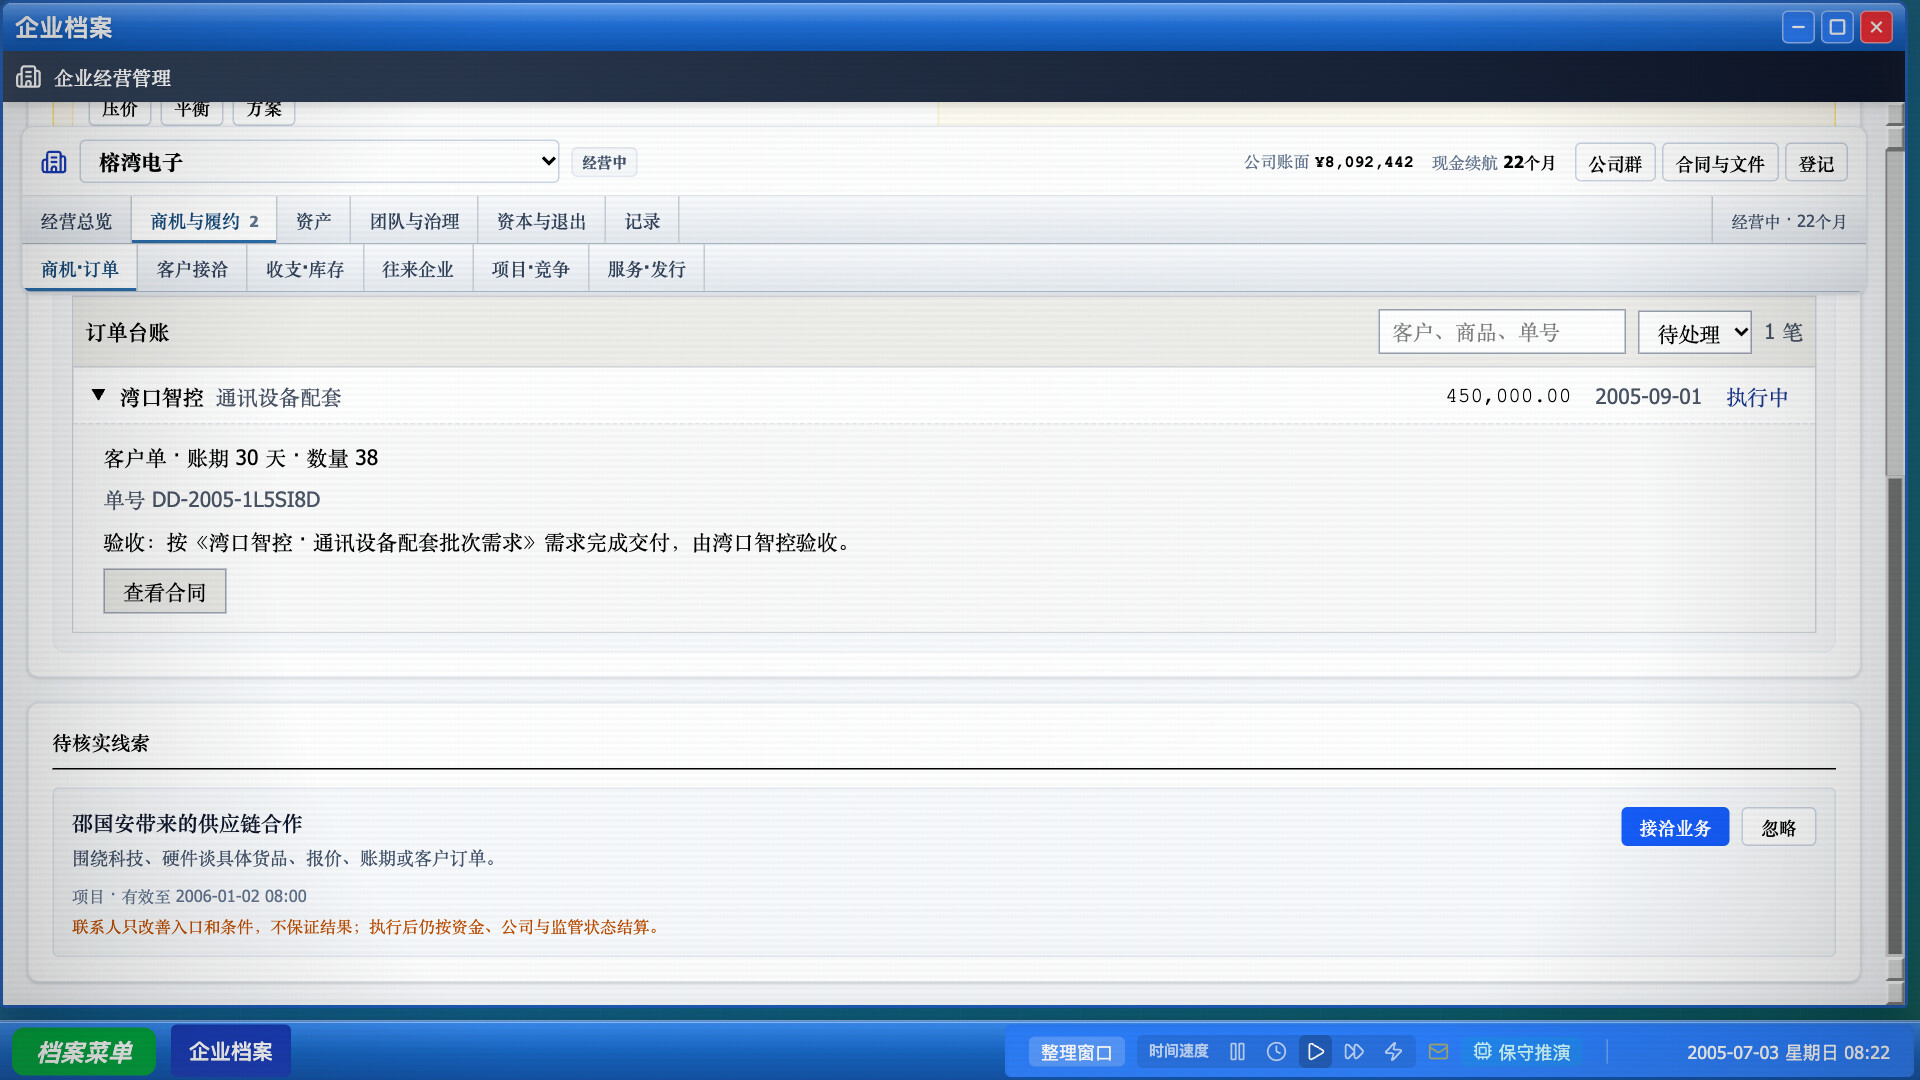Ignore the 邵国安 supply chain lead
Viewport: 1920px width, 1080px height.
(1778, 827)
